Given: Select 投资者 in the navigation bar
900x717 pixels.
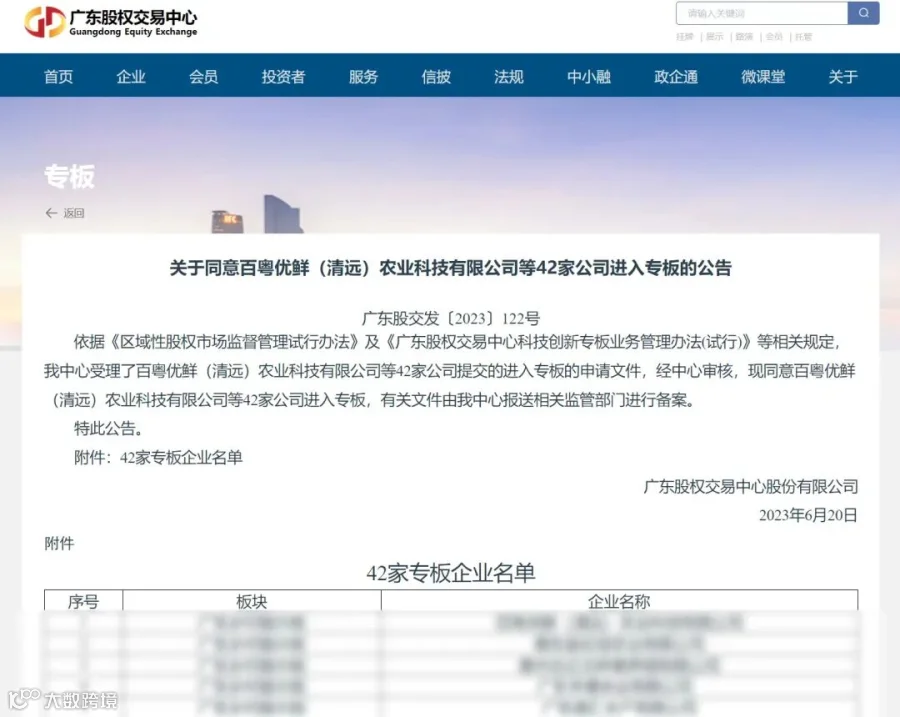Looking at the screenshot, I should click(x=284, y=76).
